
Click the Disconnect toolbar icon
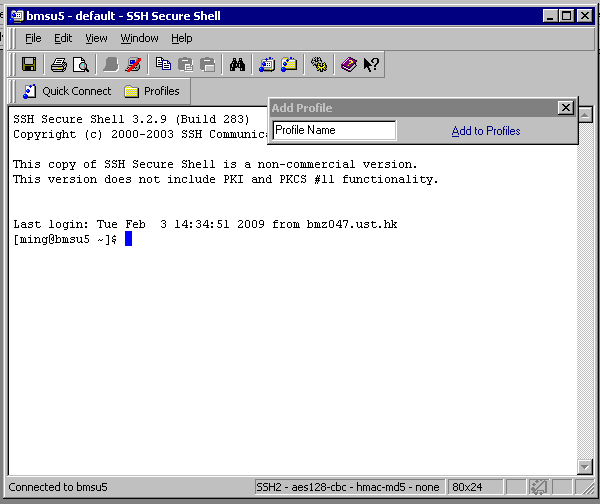pos(134,65)
